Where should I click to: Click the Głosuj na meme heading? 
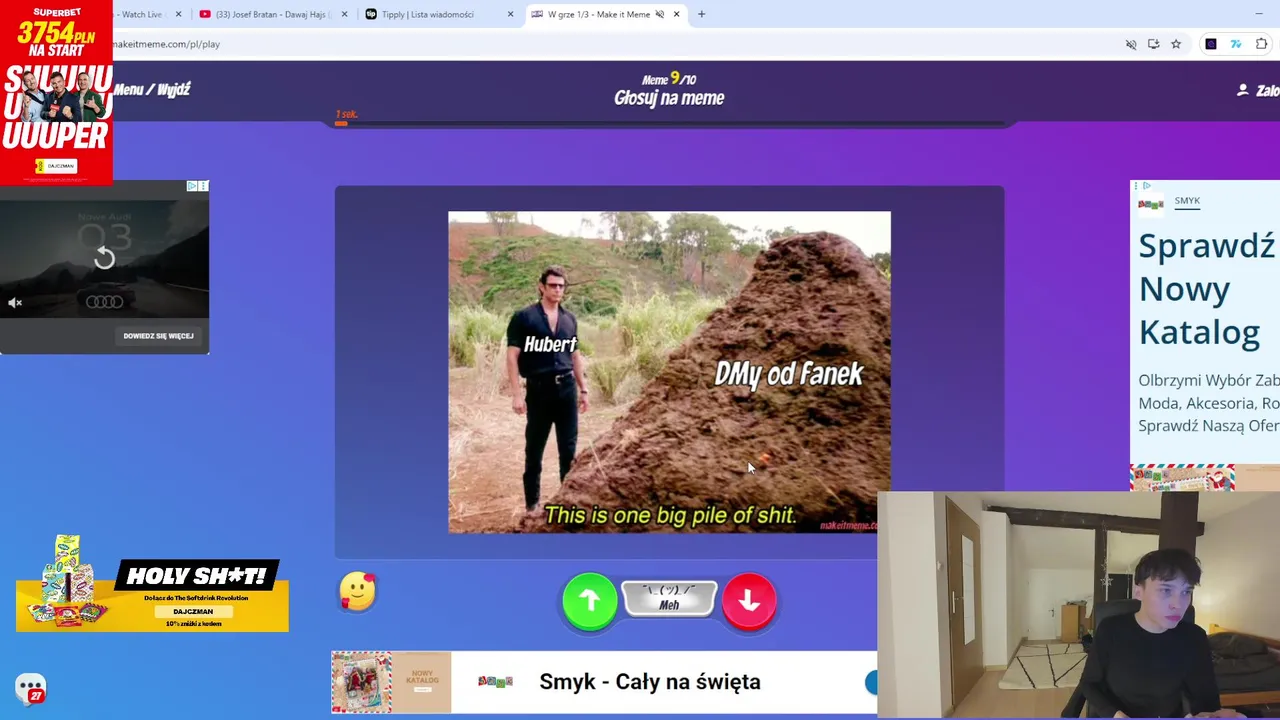tap(669, 98)
